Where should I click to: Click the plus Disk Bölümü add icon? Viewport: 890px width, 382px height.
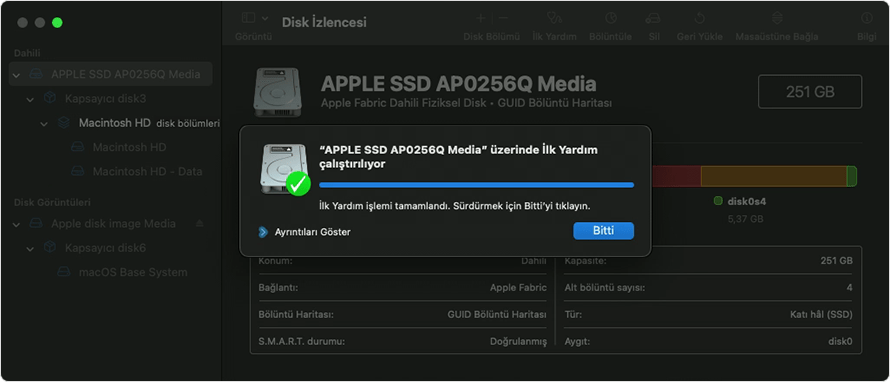480,18
